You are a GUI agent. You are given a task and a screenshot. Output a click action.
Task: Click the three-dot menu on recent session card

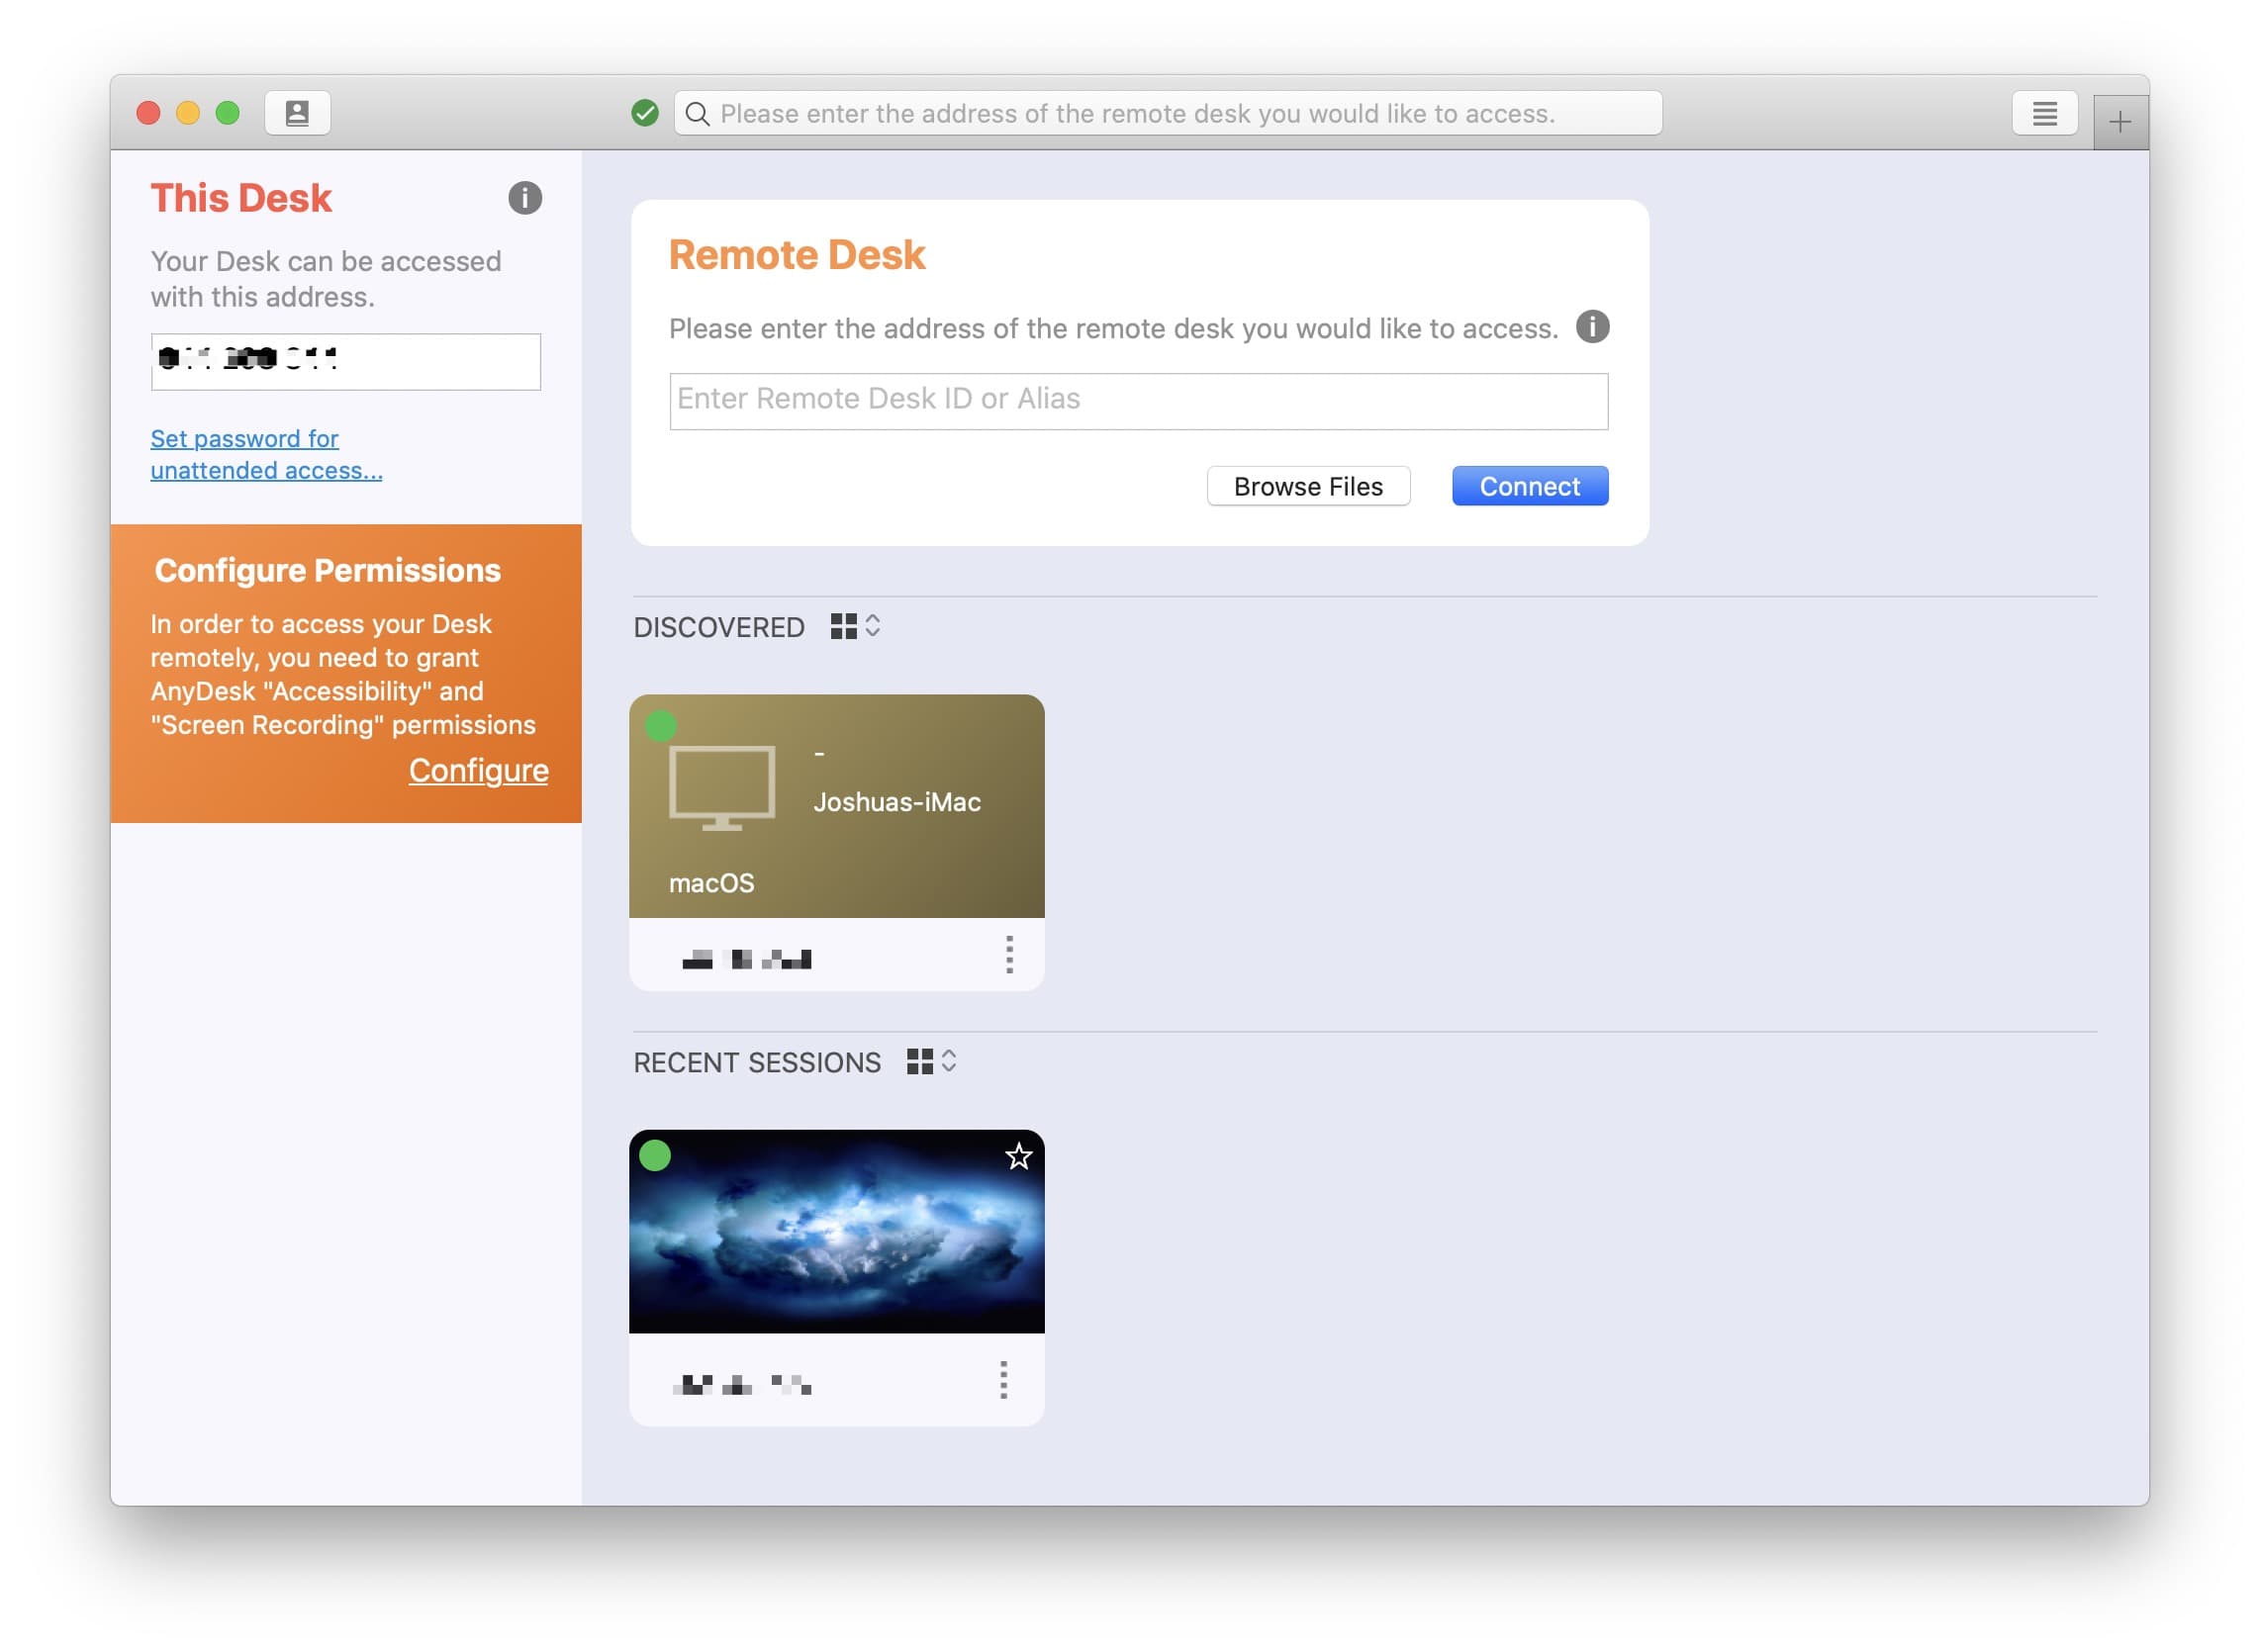pyautogui.click(x=1005, y=1378)
